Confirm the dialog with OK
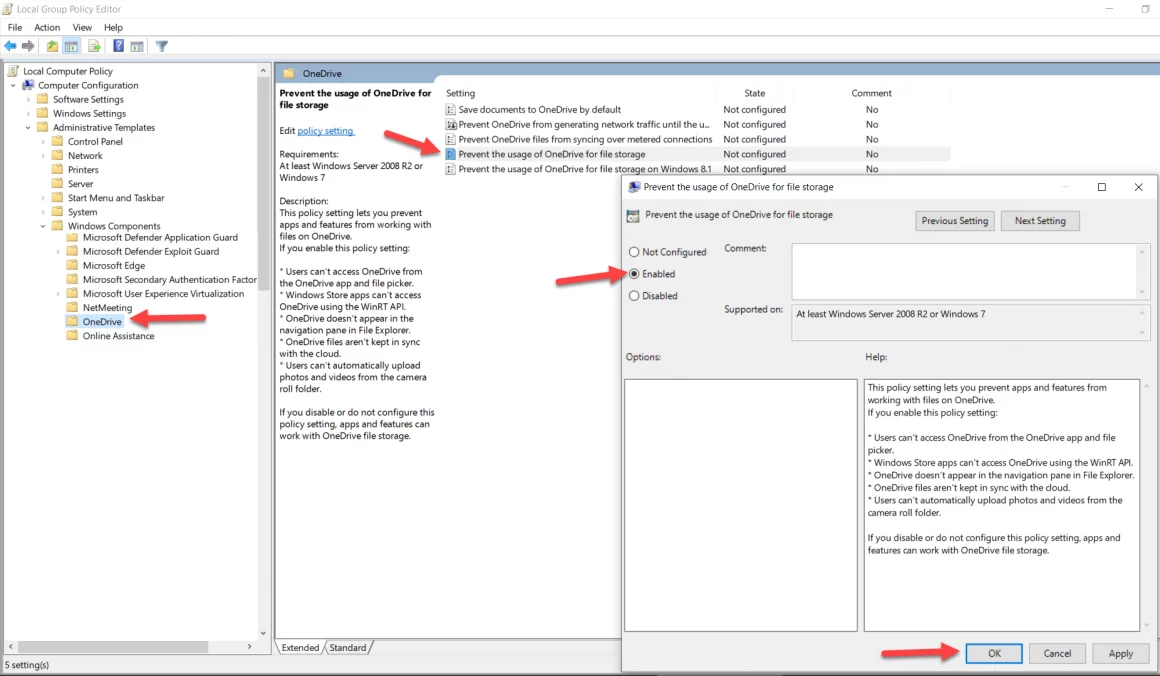 pos(994,653)
